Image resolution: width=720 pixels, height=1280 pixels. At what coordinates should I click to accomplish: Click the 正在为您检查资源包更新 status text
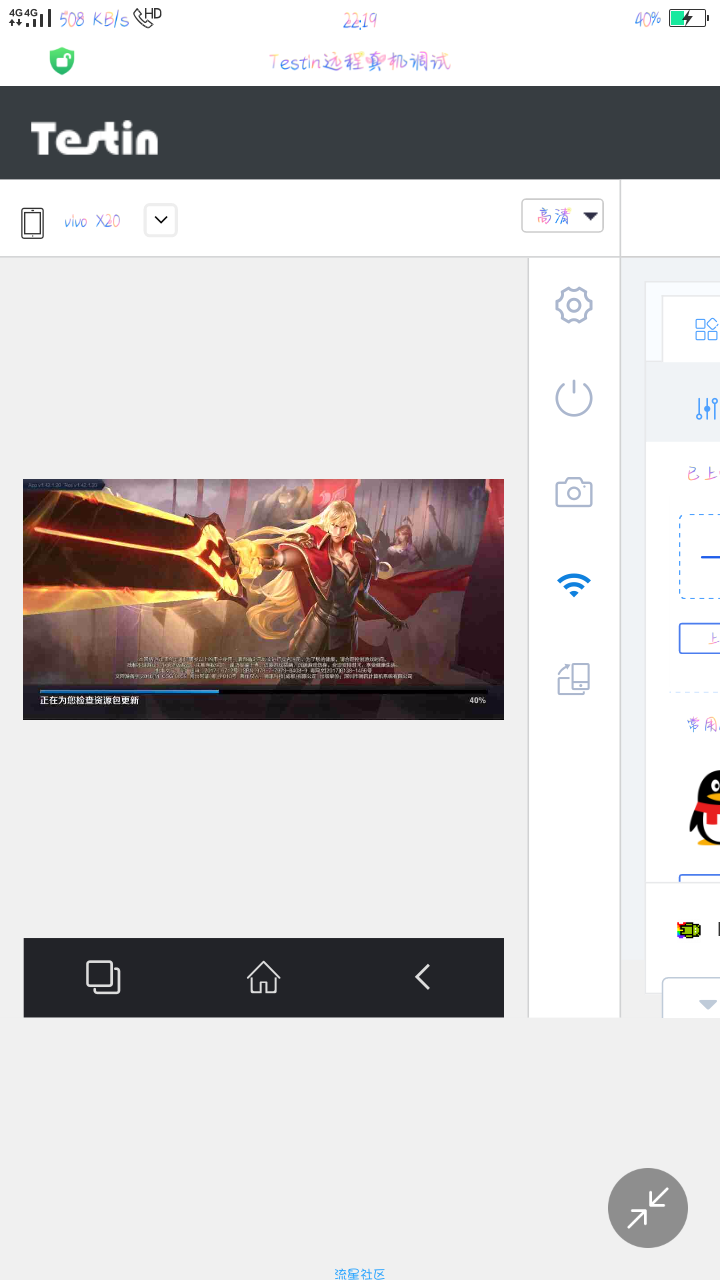point(89,701)
